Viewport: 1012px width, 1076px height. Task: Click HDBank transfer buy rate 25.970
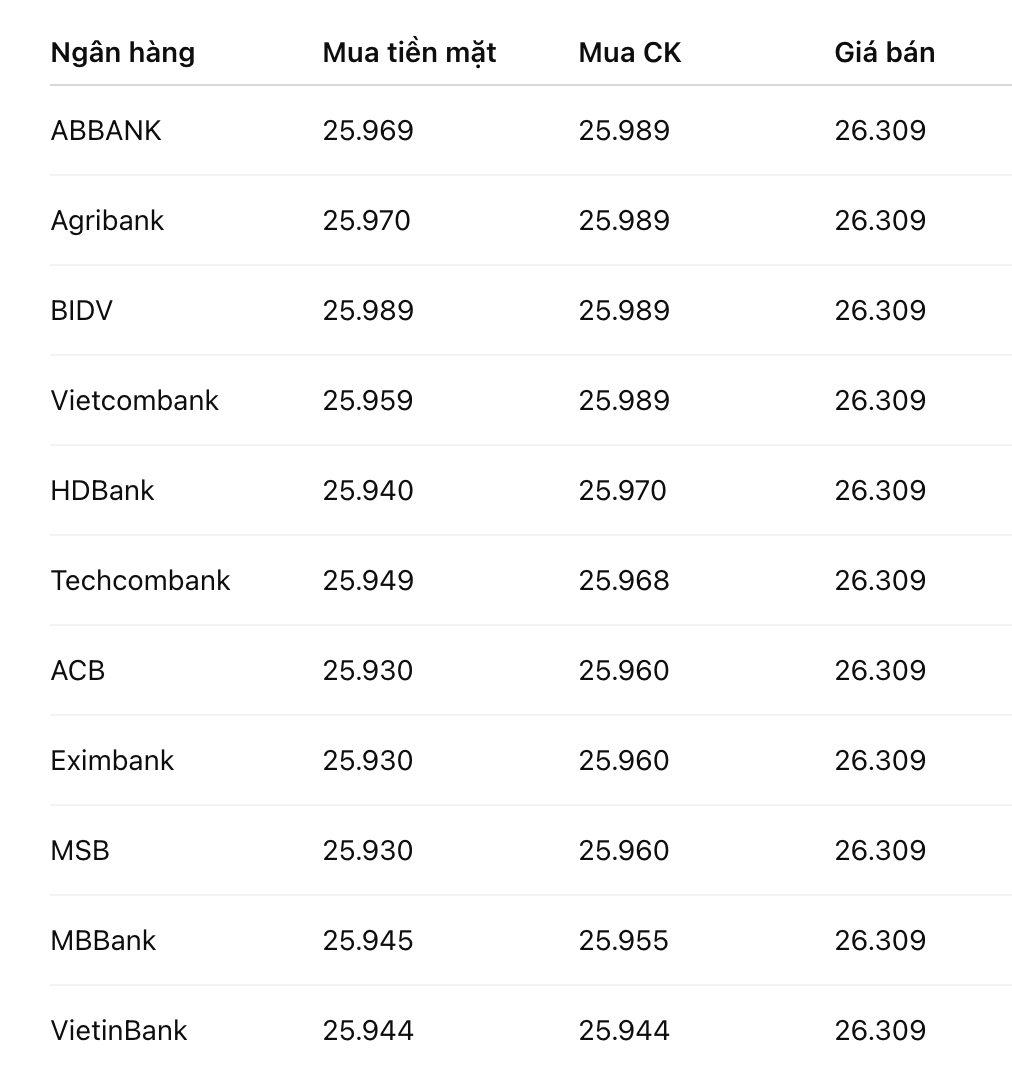pos(622,490)
